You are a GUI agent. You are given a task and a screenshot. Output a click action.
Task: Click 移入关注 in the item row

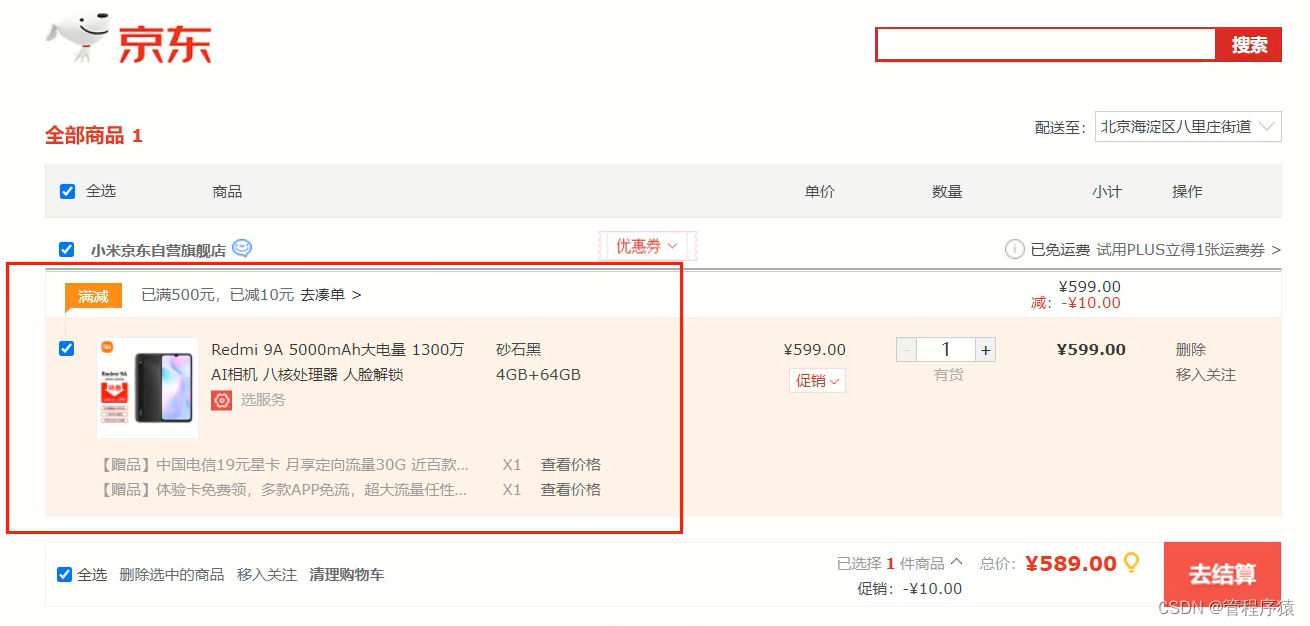(x=1206, y=374)
